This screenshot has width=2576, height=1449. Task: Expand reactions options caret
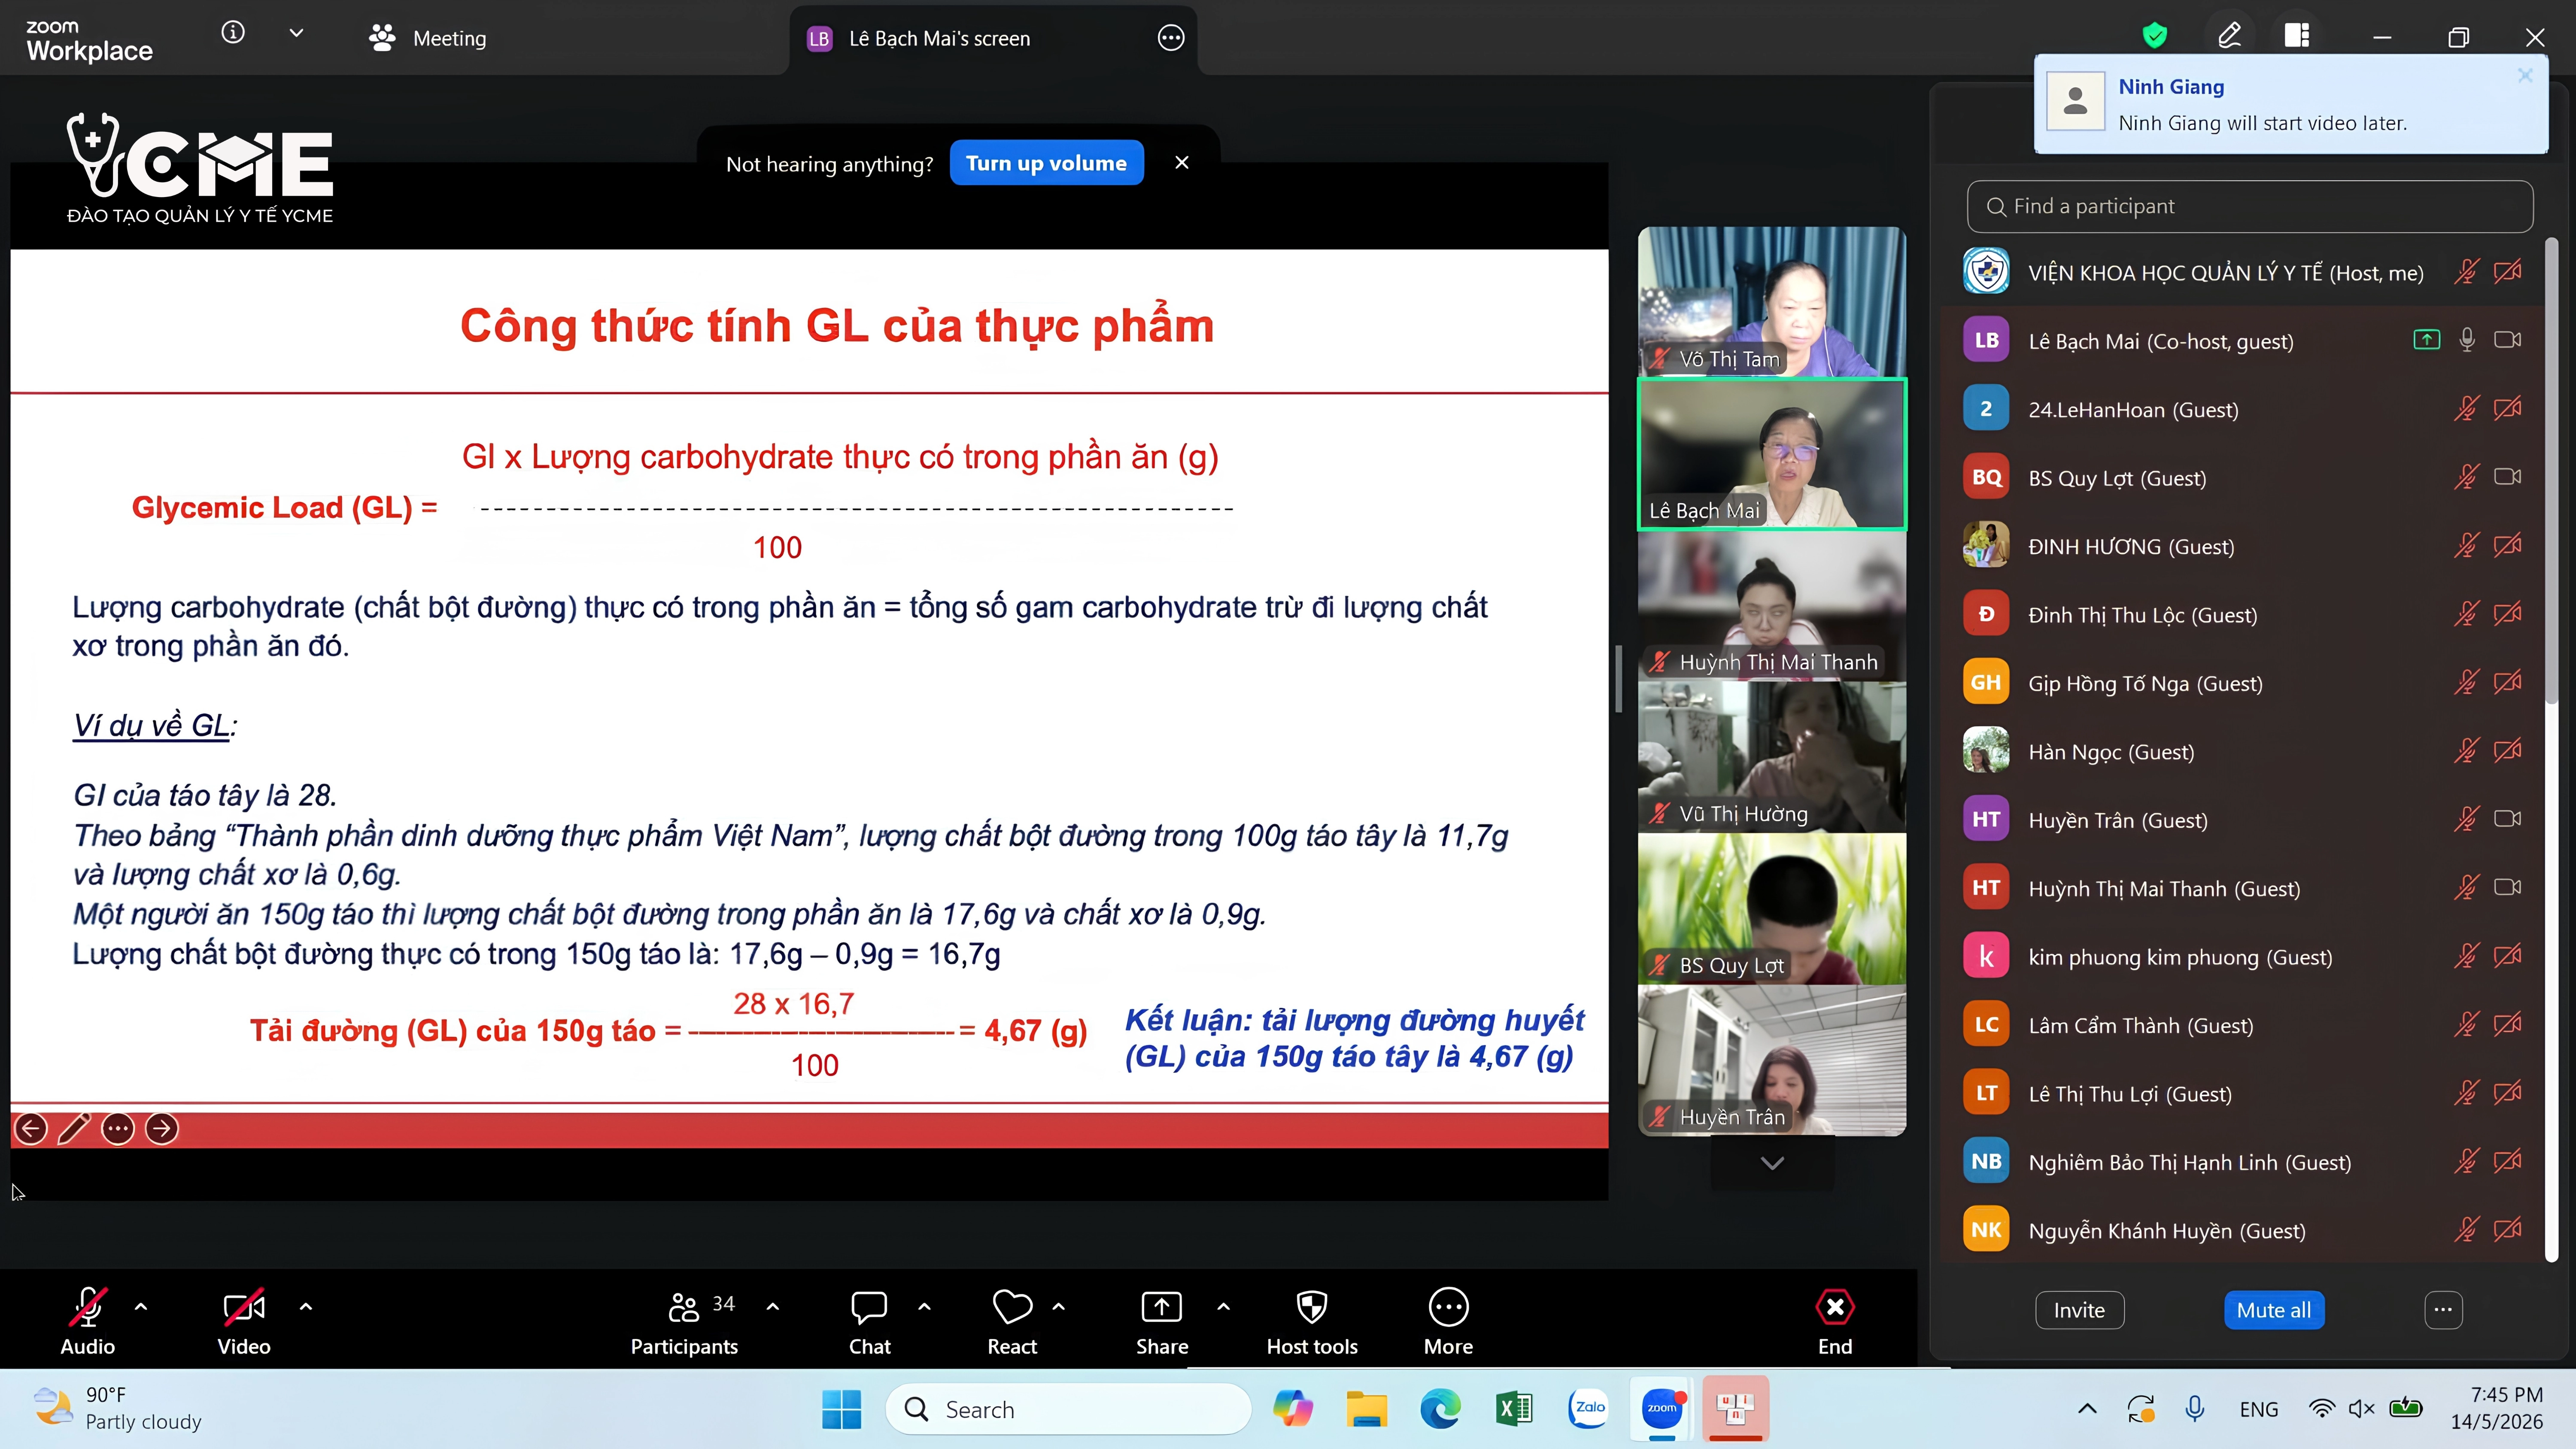point(1059,1306)
